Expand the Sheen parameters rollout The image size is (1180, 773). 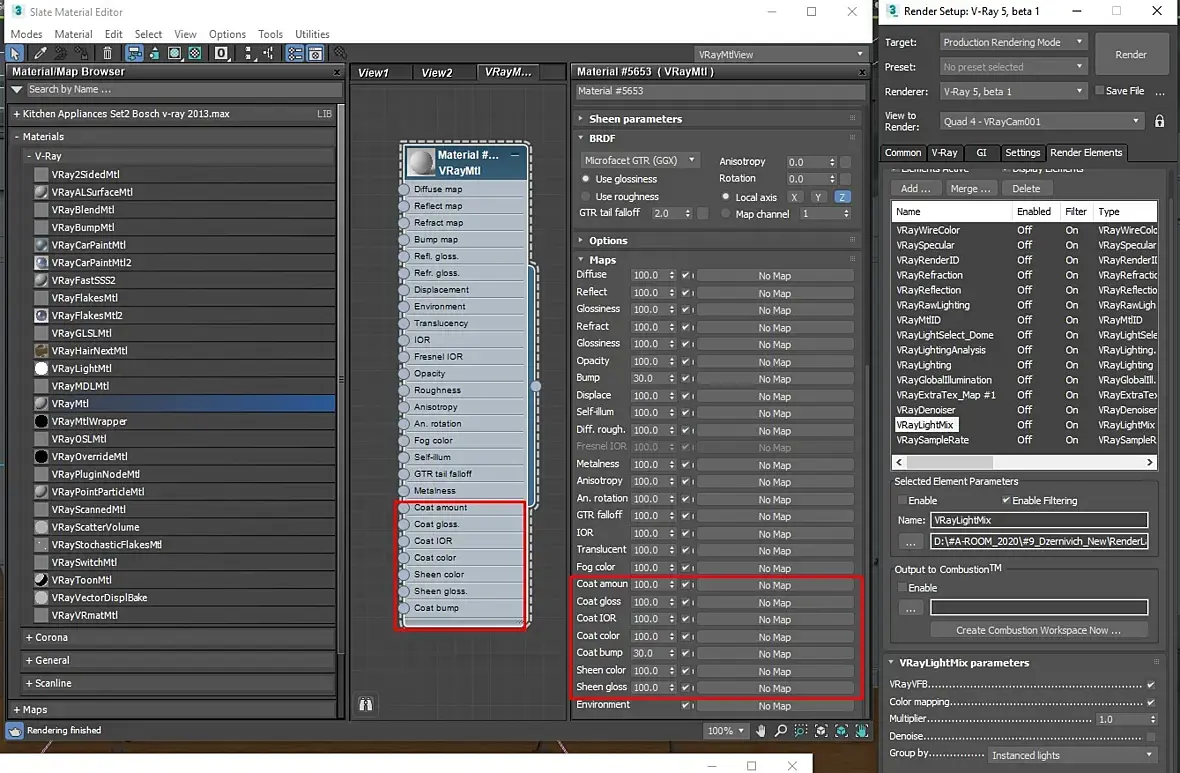[634, 119]
